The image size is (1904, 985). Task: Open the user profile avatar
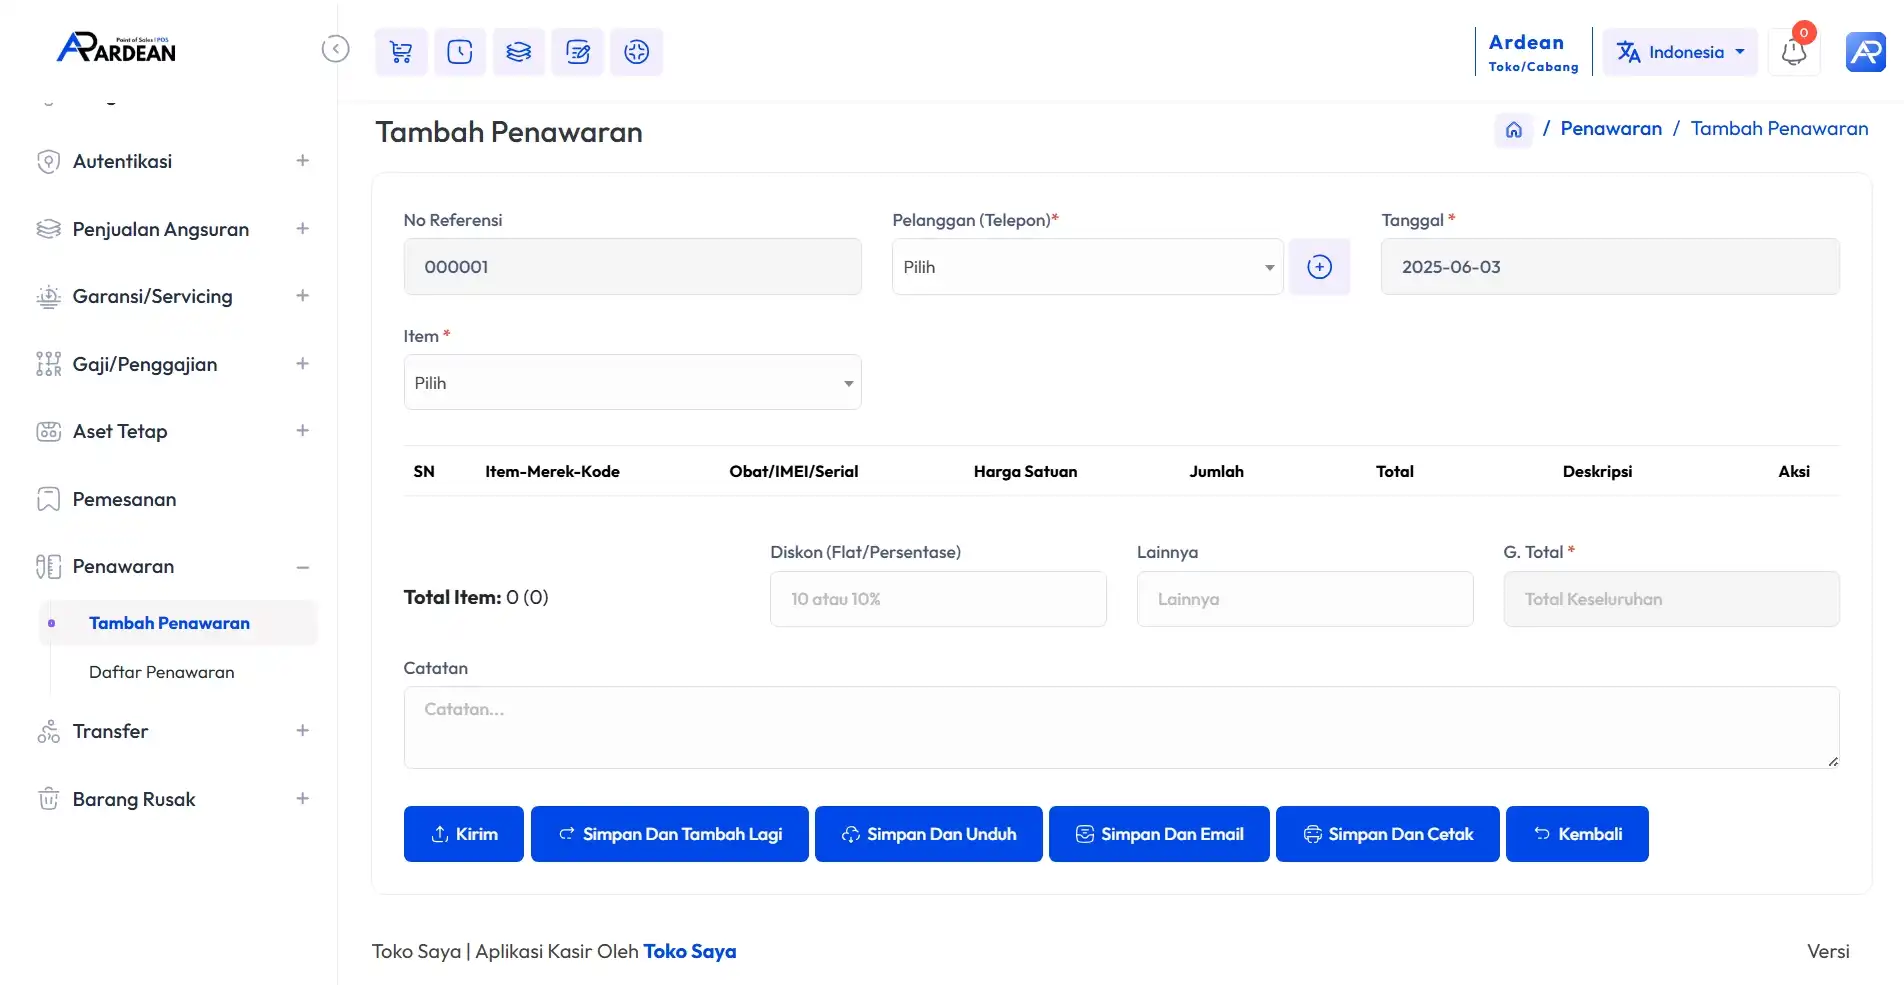1866,52
